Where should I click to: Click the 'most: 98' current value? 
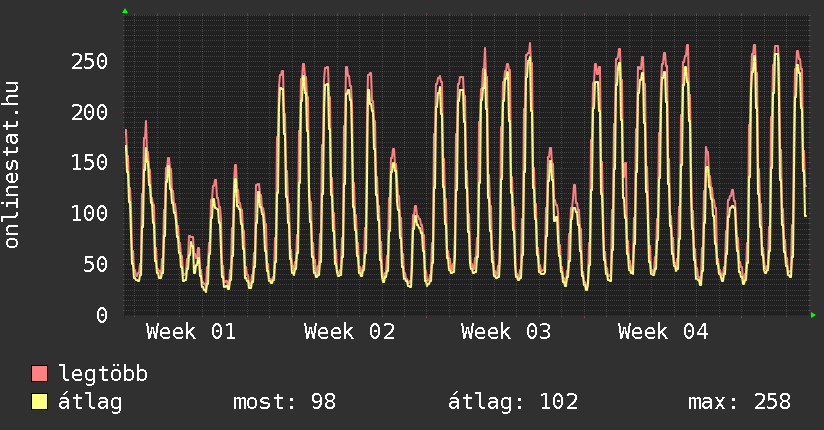[x=284, y=402]
